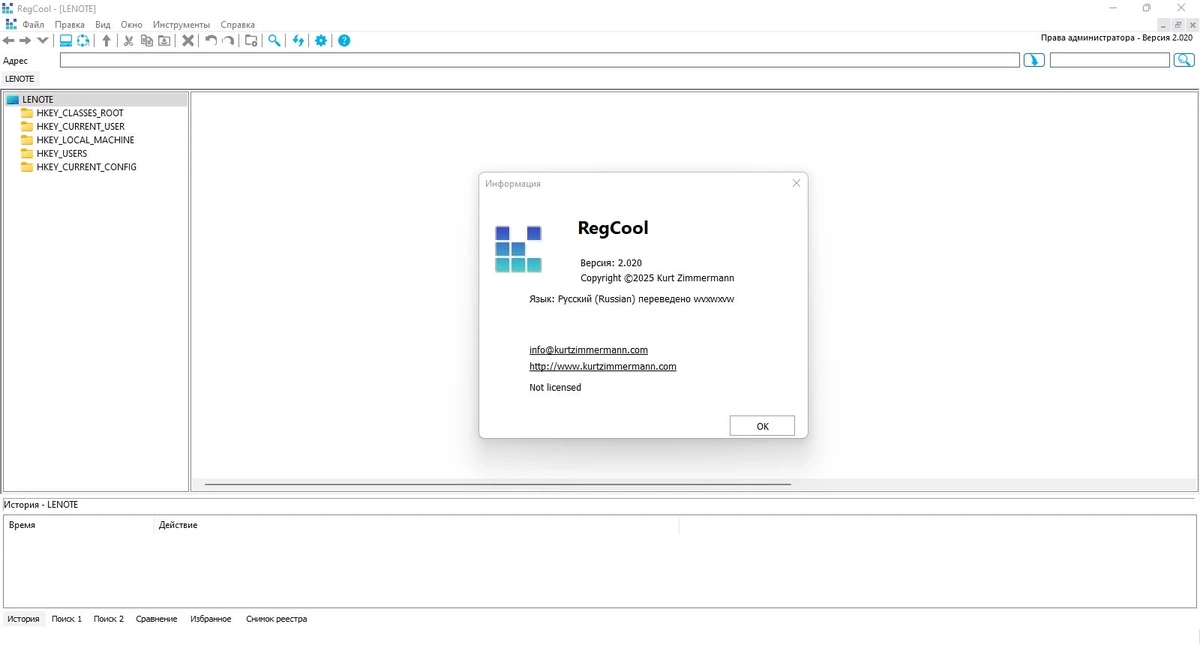Click the dashed-circle connect icon in toolbar

[83, 41]
